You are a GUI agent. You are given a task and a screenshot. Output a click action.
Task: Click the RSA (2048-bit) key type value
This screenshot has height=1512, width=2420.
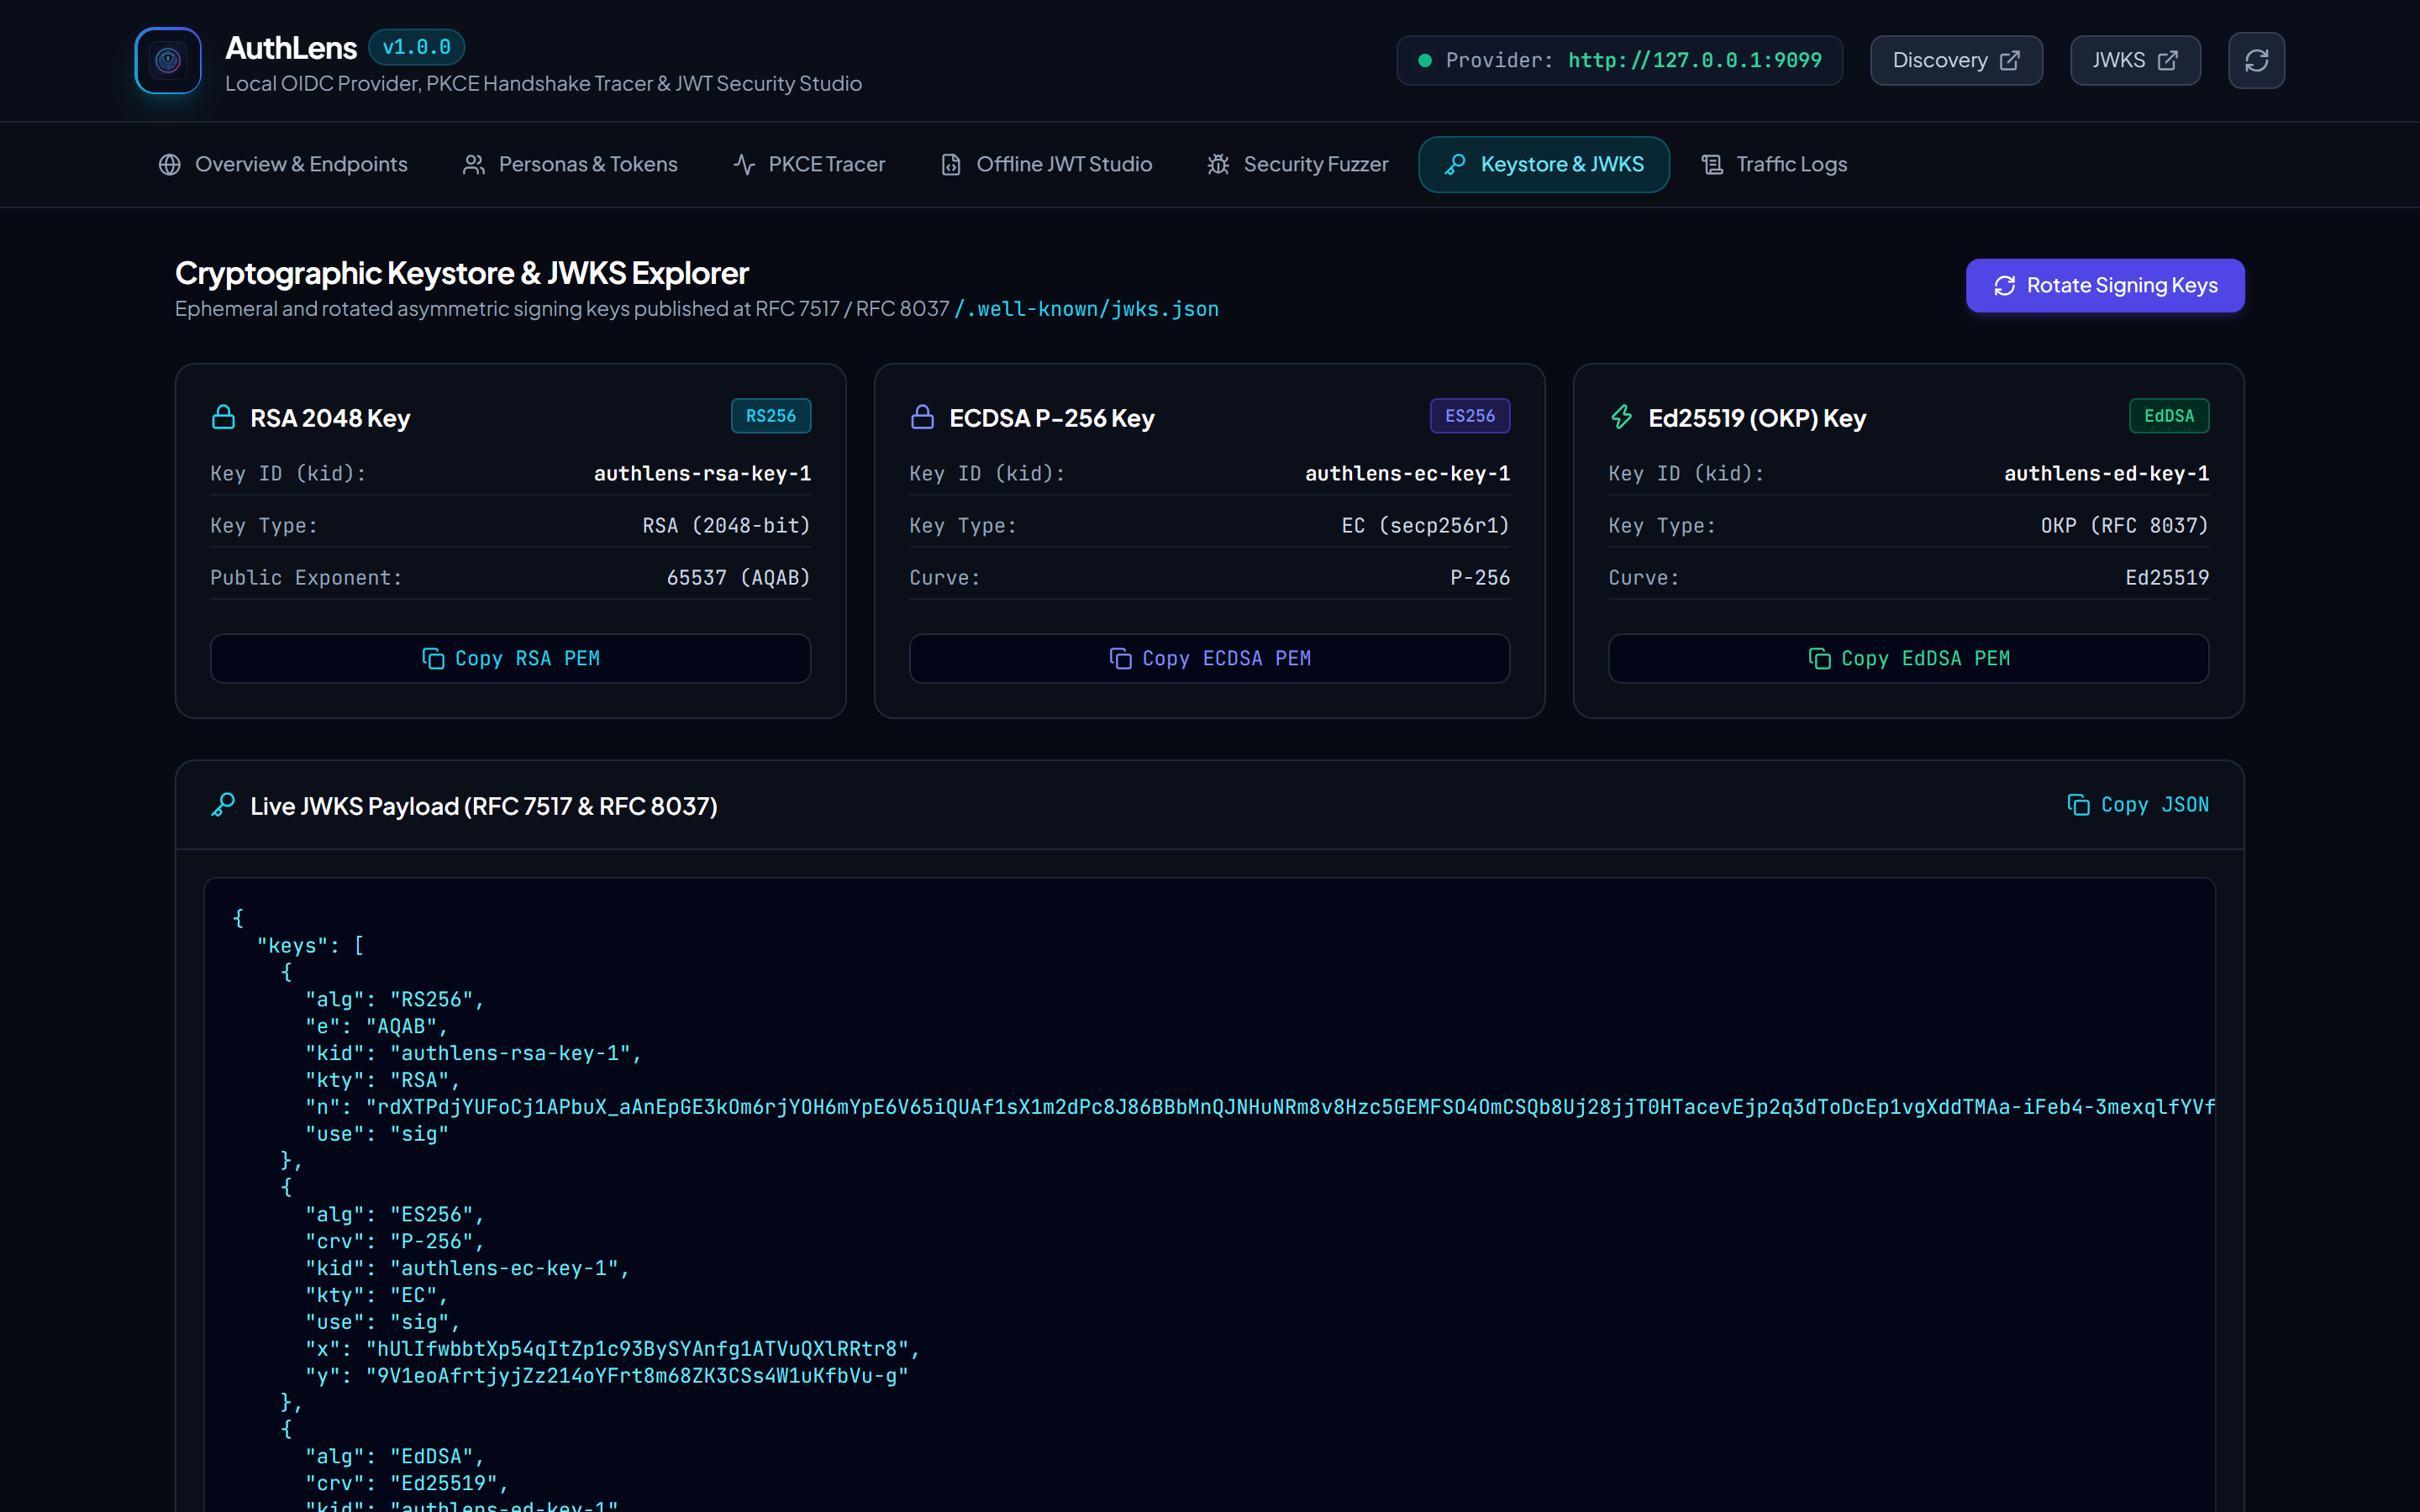click(x=726, y=525)
